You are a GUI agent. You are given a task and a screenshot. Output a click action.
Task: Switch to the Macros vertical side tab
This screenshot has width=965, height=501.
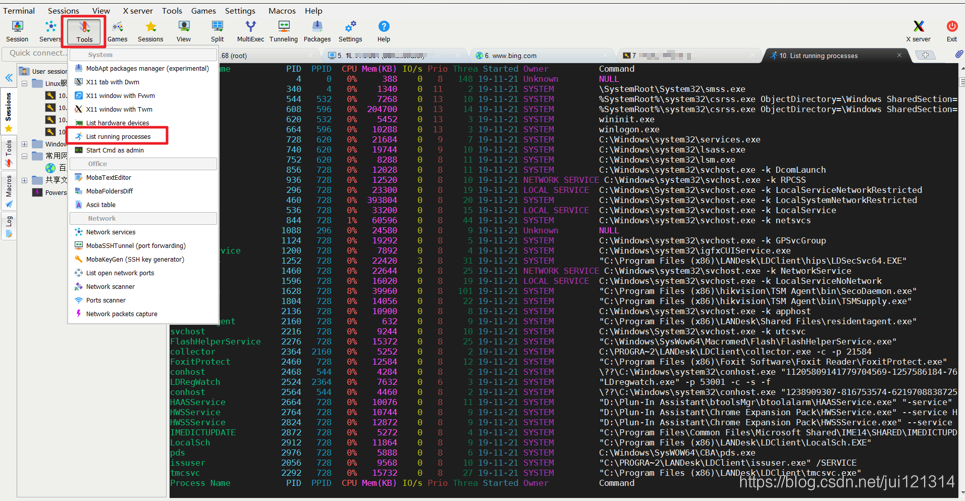pos(9,190)
